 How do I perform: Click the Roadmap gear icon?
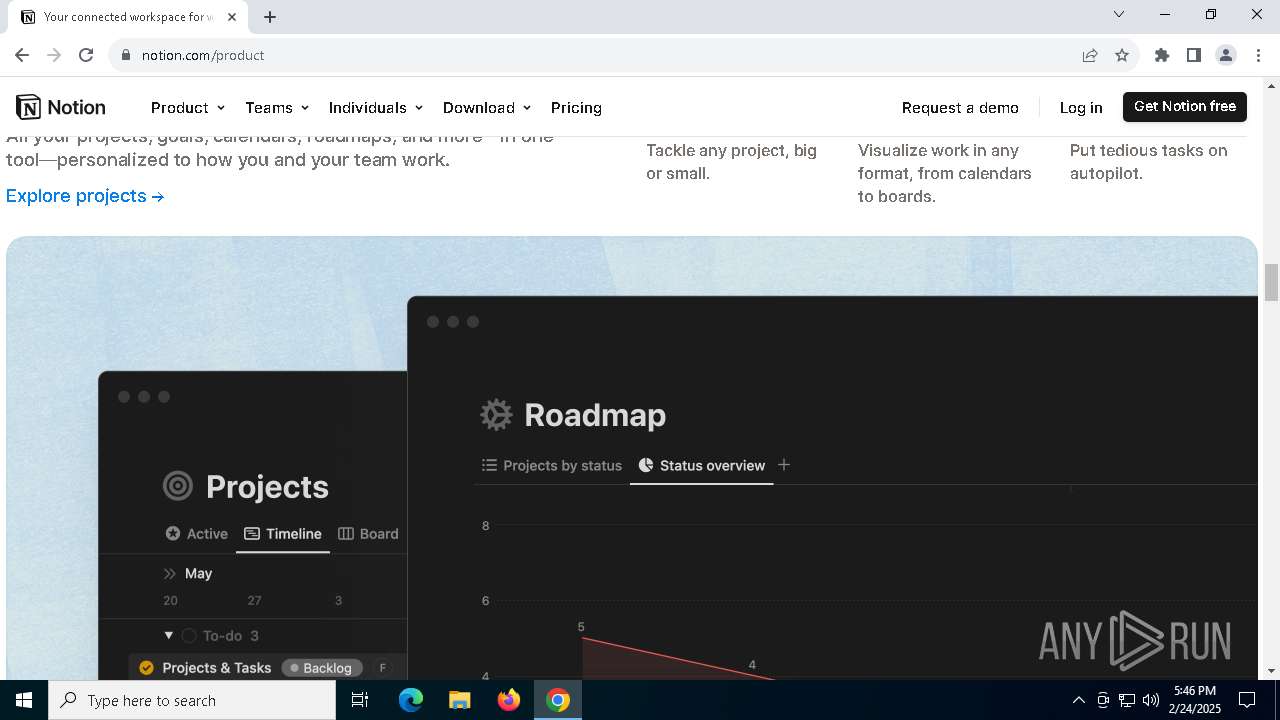point(496,414)
